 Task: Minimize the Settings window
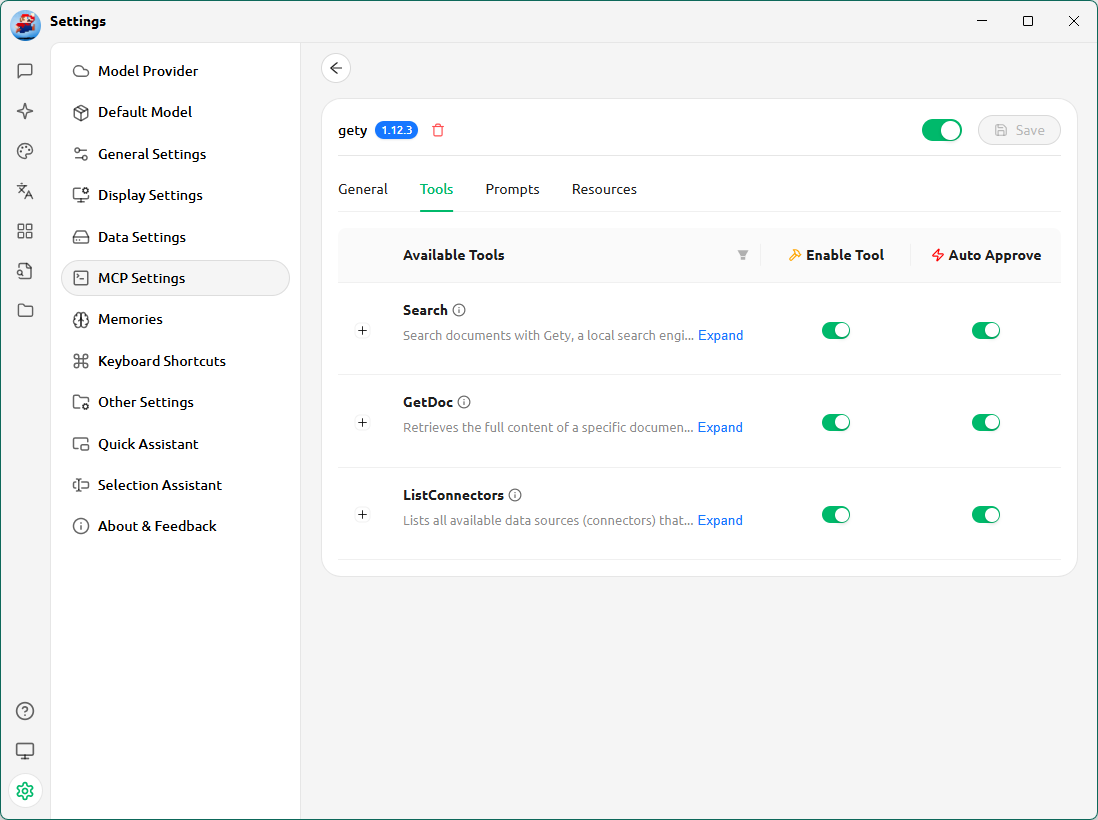coord(982,21)
